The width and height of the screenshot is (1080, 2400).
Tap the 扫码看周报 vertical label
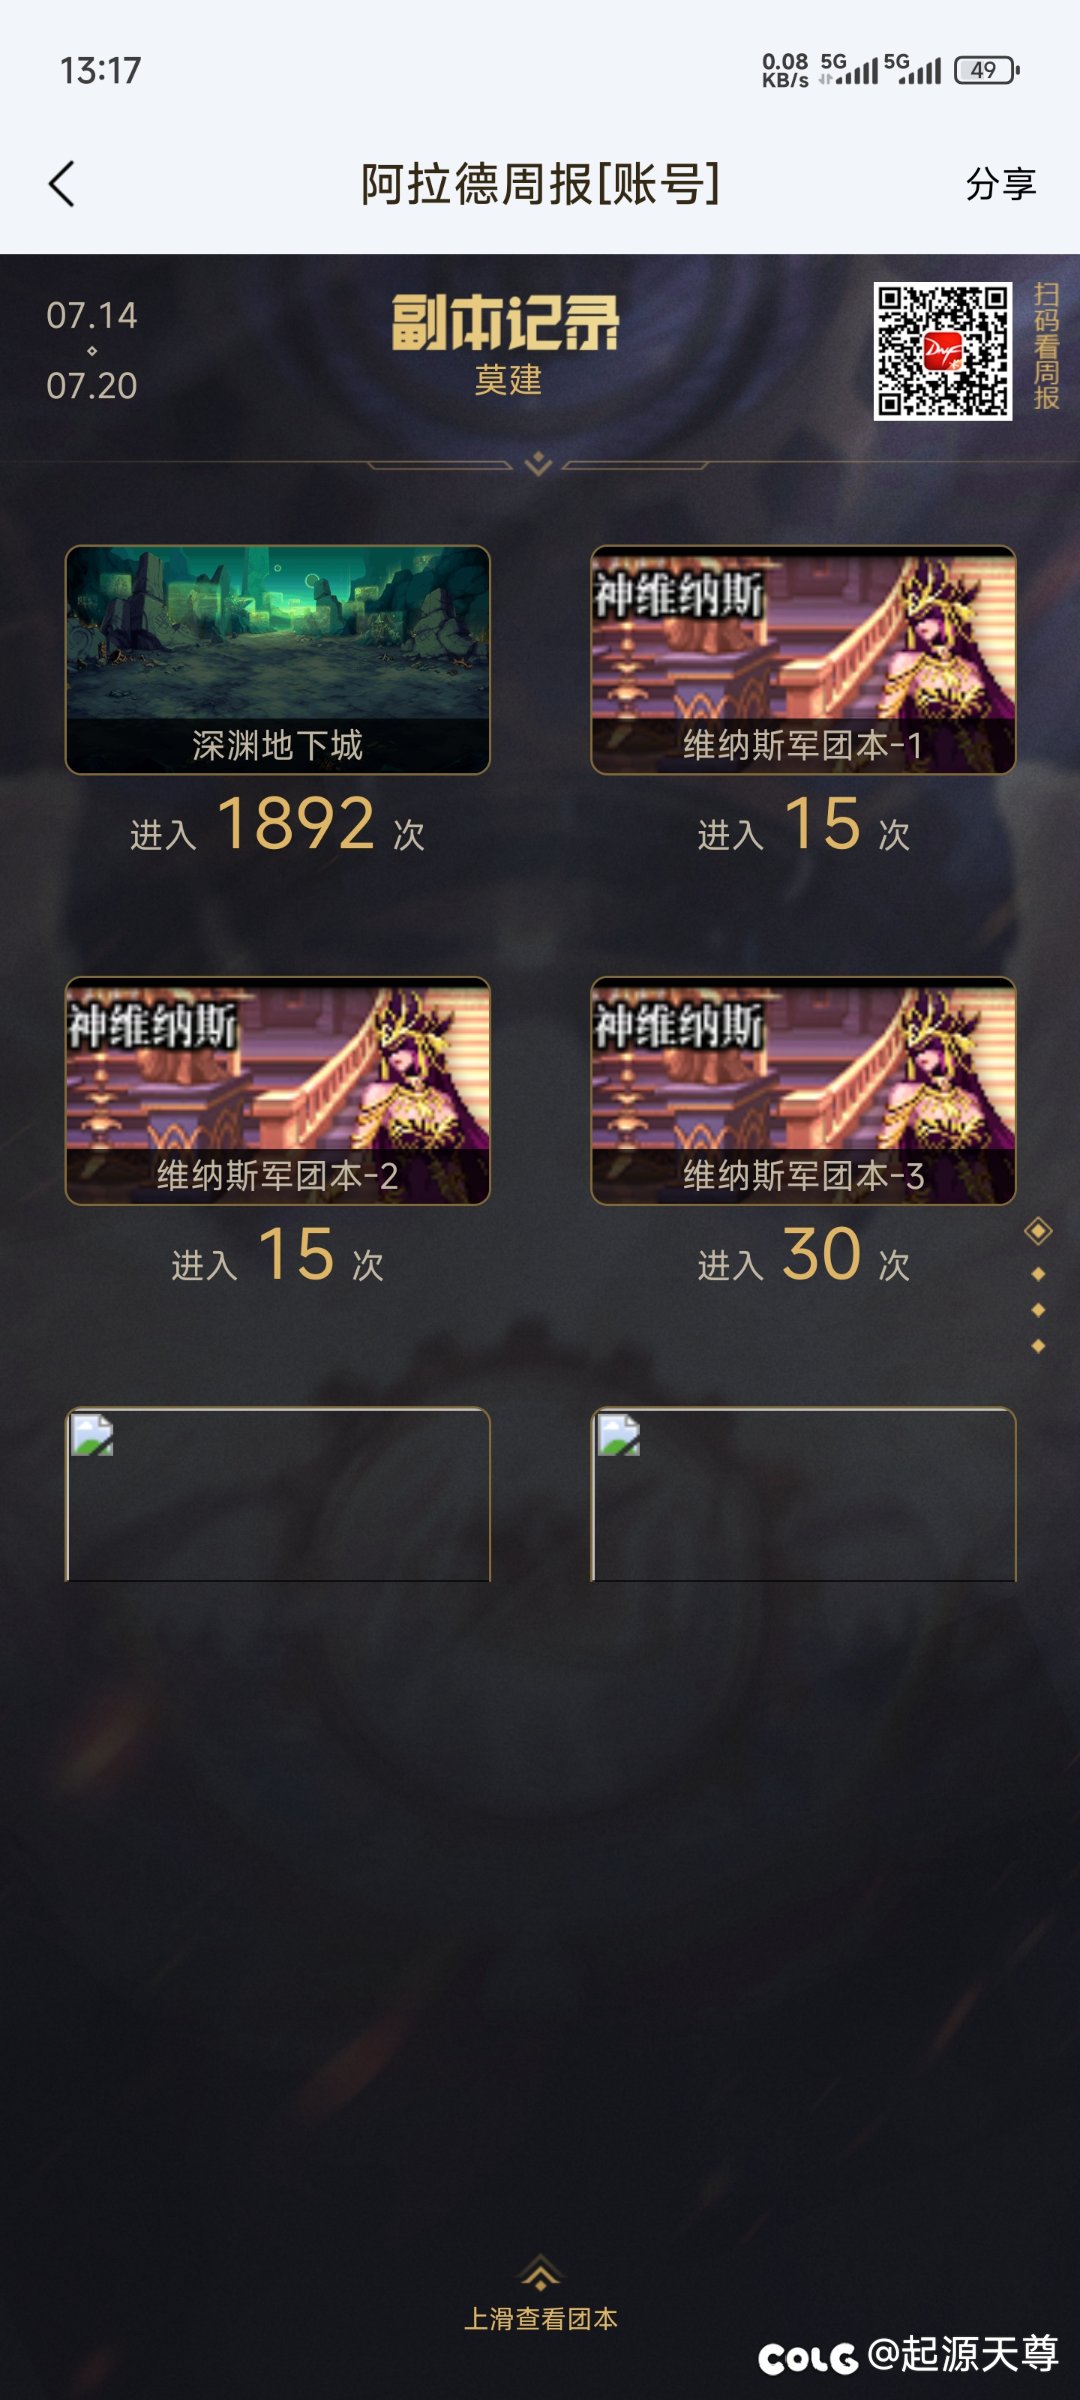pyautogui.click(x=1046, y=346)
